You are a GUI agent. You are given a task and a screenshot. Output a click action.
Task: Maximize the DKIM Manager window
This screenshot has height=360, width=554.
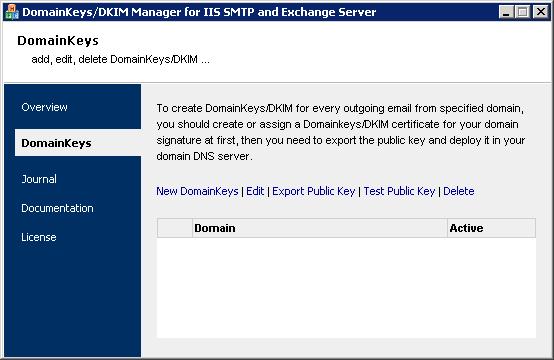point(523,12)
